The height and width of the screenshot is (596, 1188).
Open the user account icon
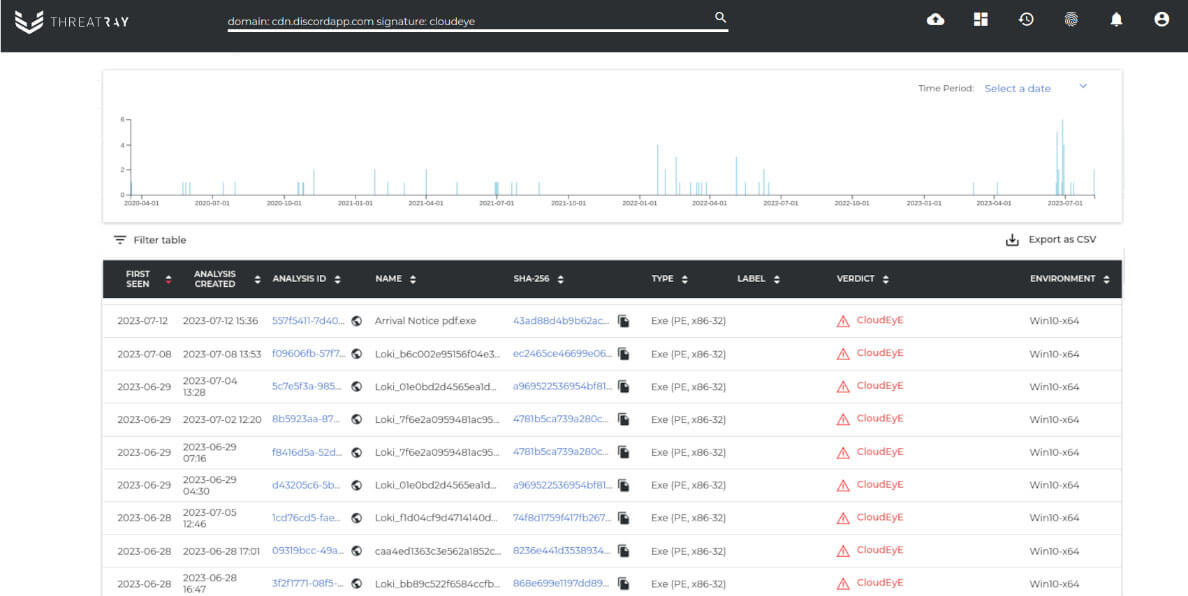coord(1161,20)
